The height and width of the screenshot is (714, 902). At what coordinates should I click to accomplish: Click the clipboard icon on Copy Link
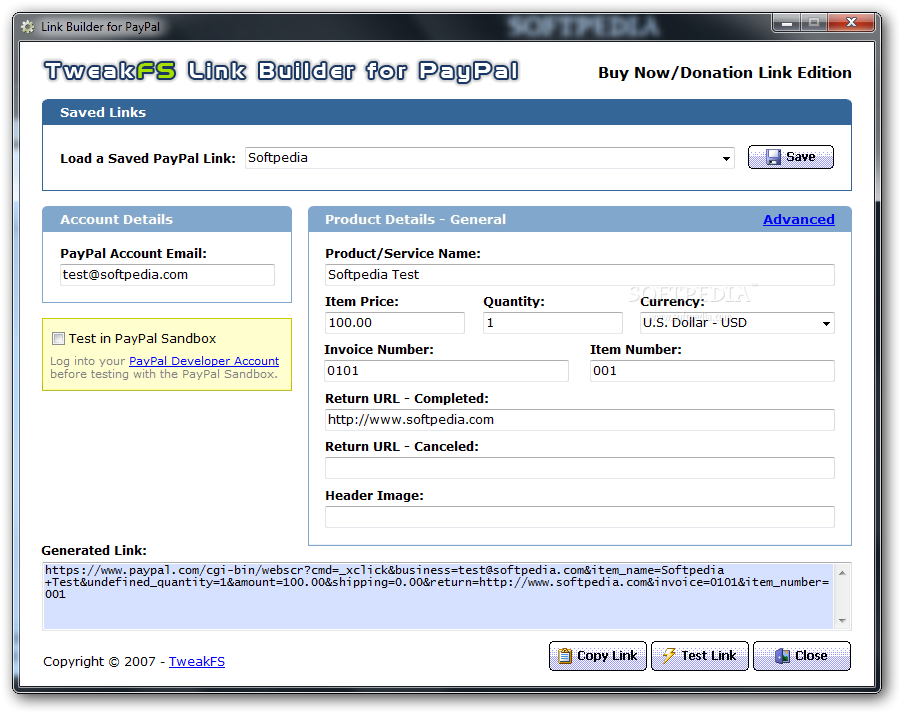pyautogui.click(x=565, y=656)
